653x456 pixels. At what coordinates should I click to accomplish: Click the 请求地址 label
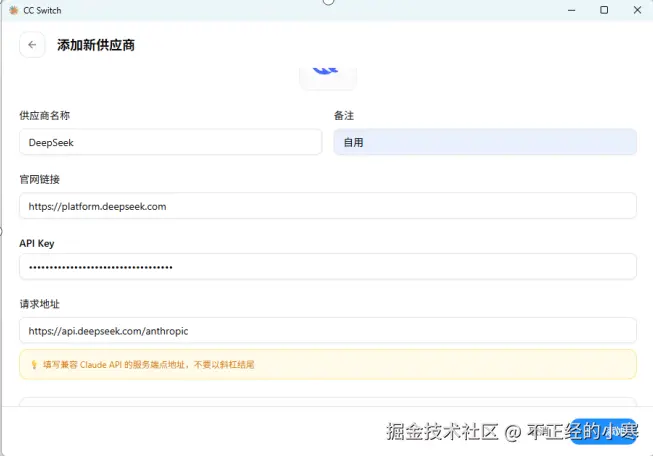coord(40,304)
